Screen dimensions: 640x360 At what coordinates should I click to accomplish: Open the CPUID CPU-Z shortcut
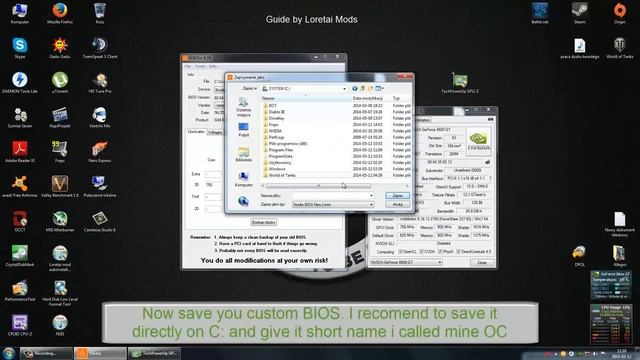coord(20,325)
